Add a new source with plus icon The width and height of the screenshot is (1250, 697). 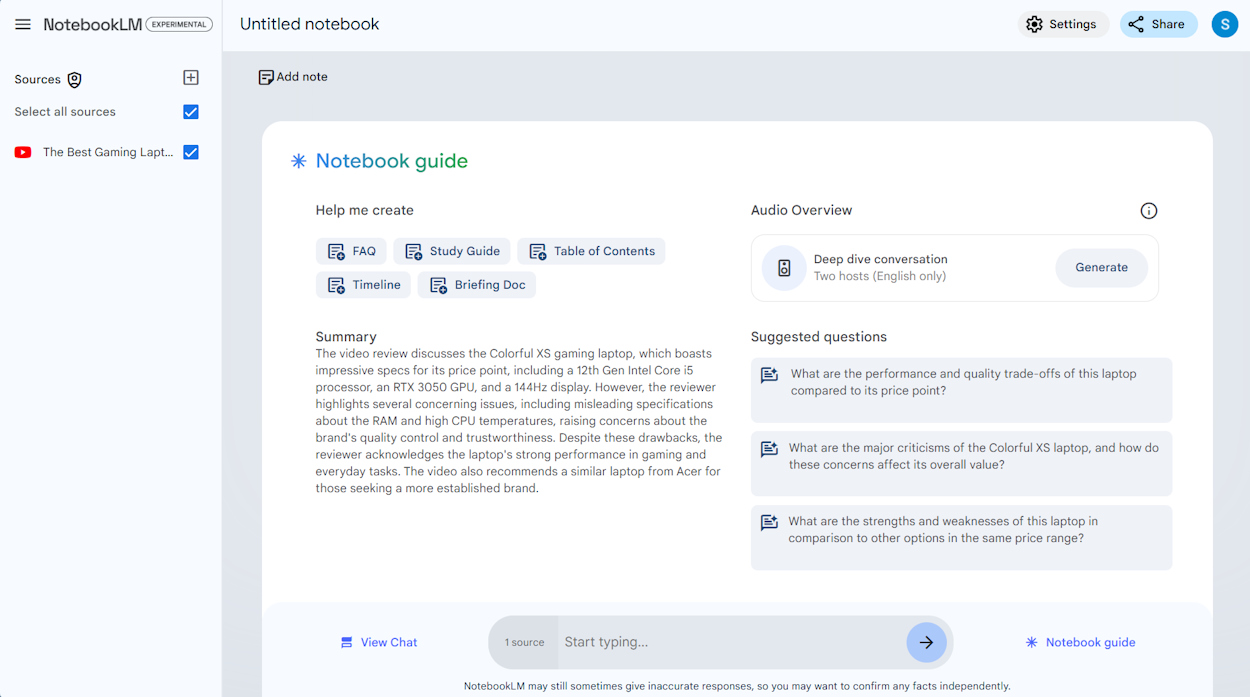point(191,78)
